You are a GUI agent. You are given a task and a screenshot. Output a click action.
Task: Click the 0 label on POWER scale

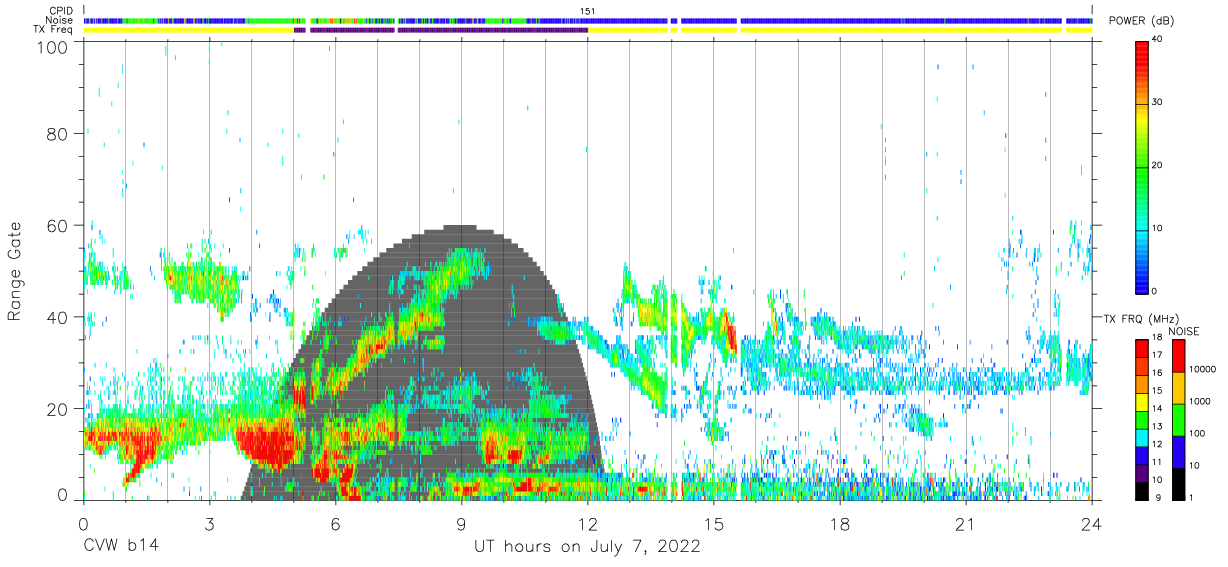point(1155,291)
